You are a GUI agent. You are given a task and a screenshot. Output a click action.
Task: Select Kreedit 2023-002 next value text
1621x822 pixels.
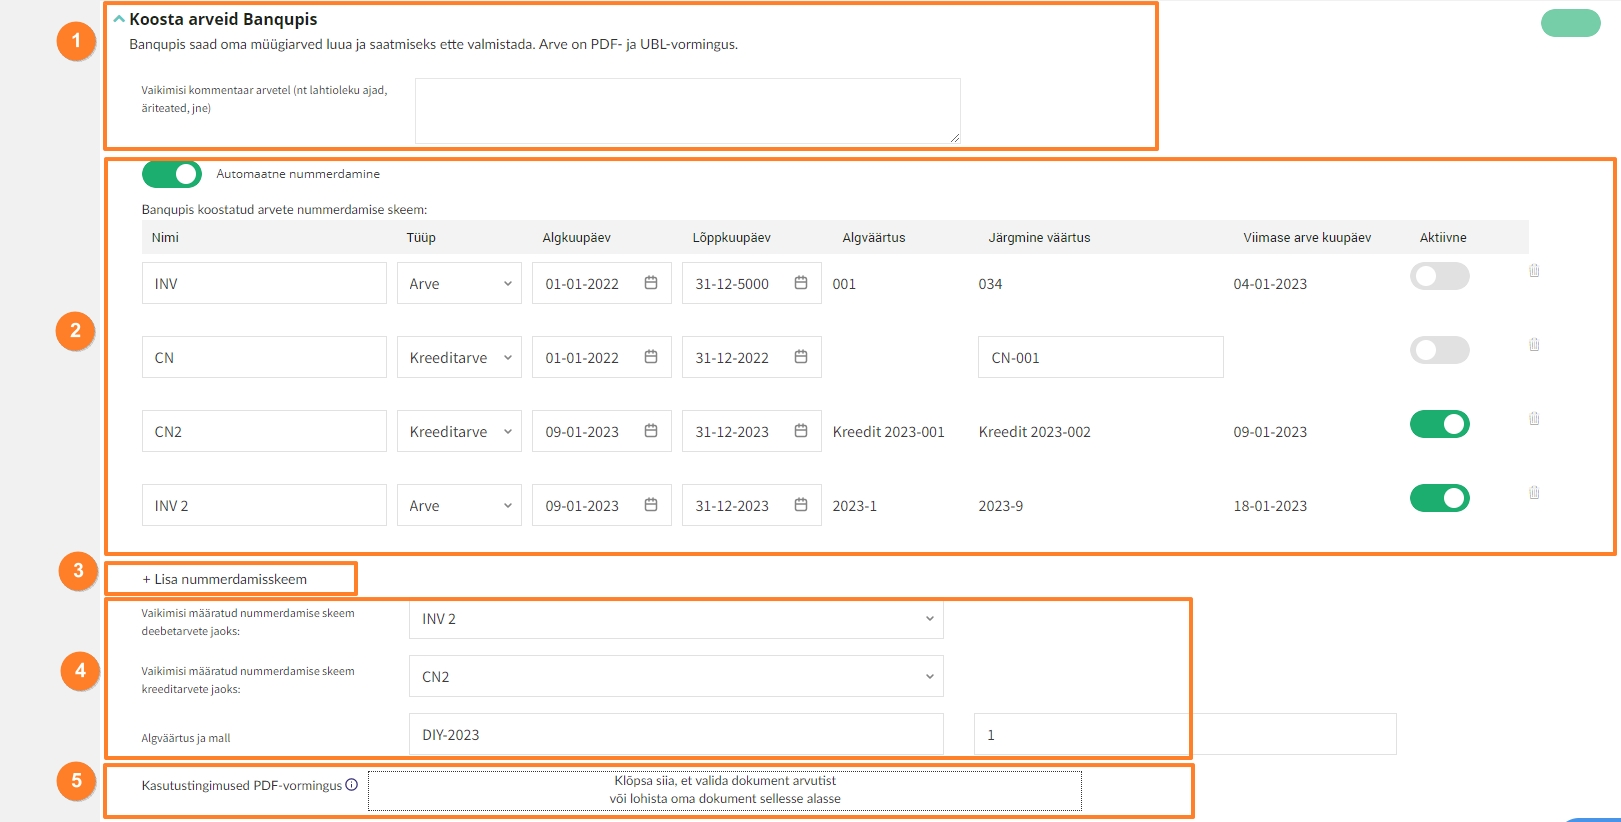click(1034, 432)
